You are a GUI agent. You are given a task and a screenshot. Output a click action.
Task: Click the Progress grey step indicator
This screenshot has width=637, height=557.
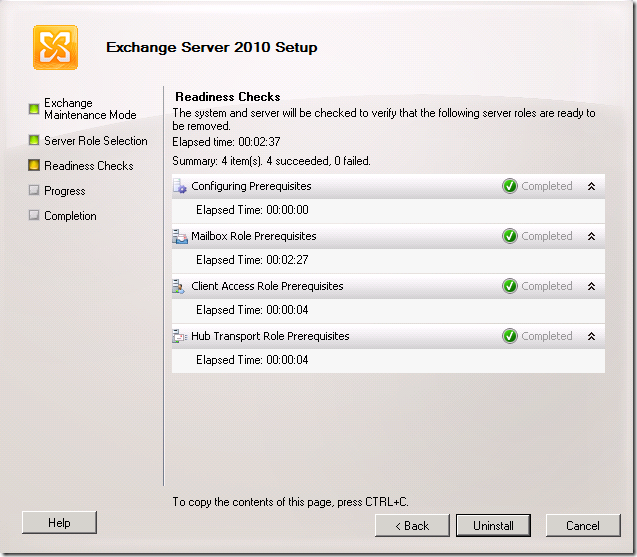pos(34,191)
